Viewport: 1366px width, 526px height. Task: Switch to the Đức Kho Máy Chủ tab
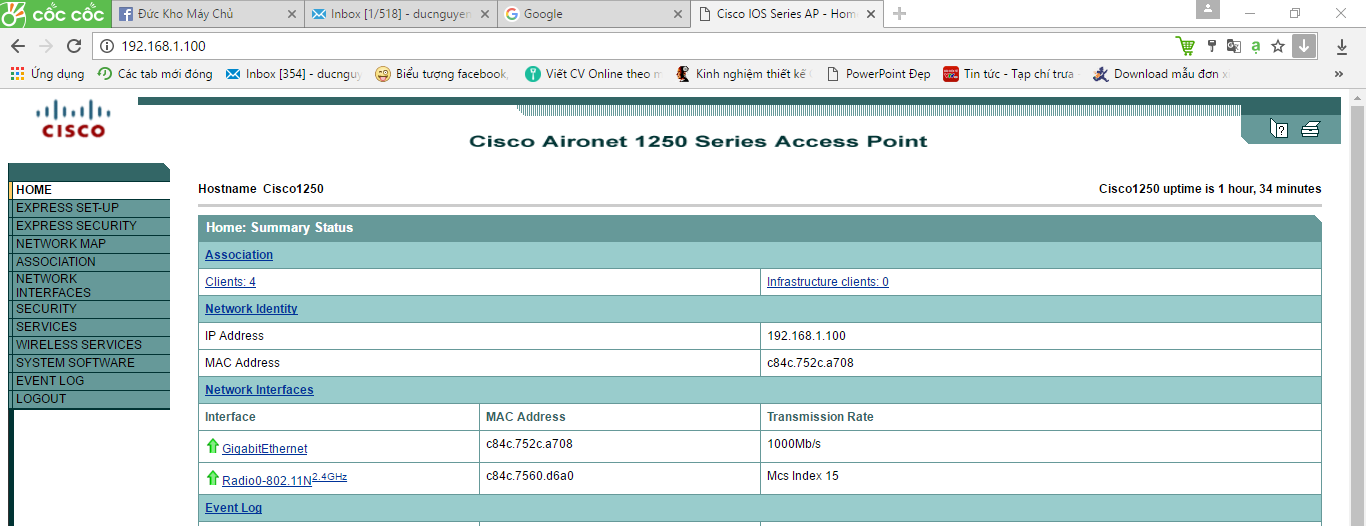(x=206, y=14)
